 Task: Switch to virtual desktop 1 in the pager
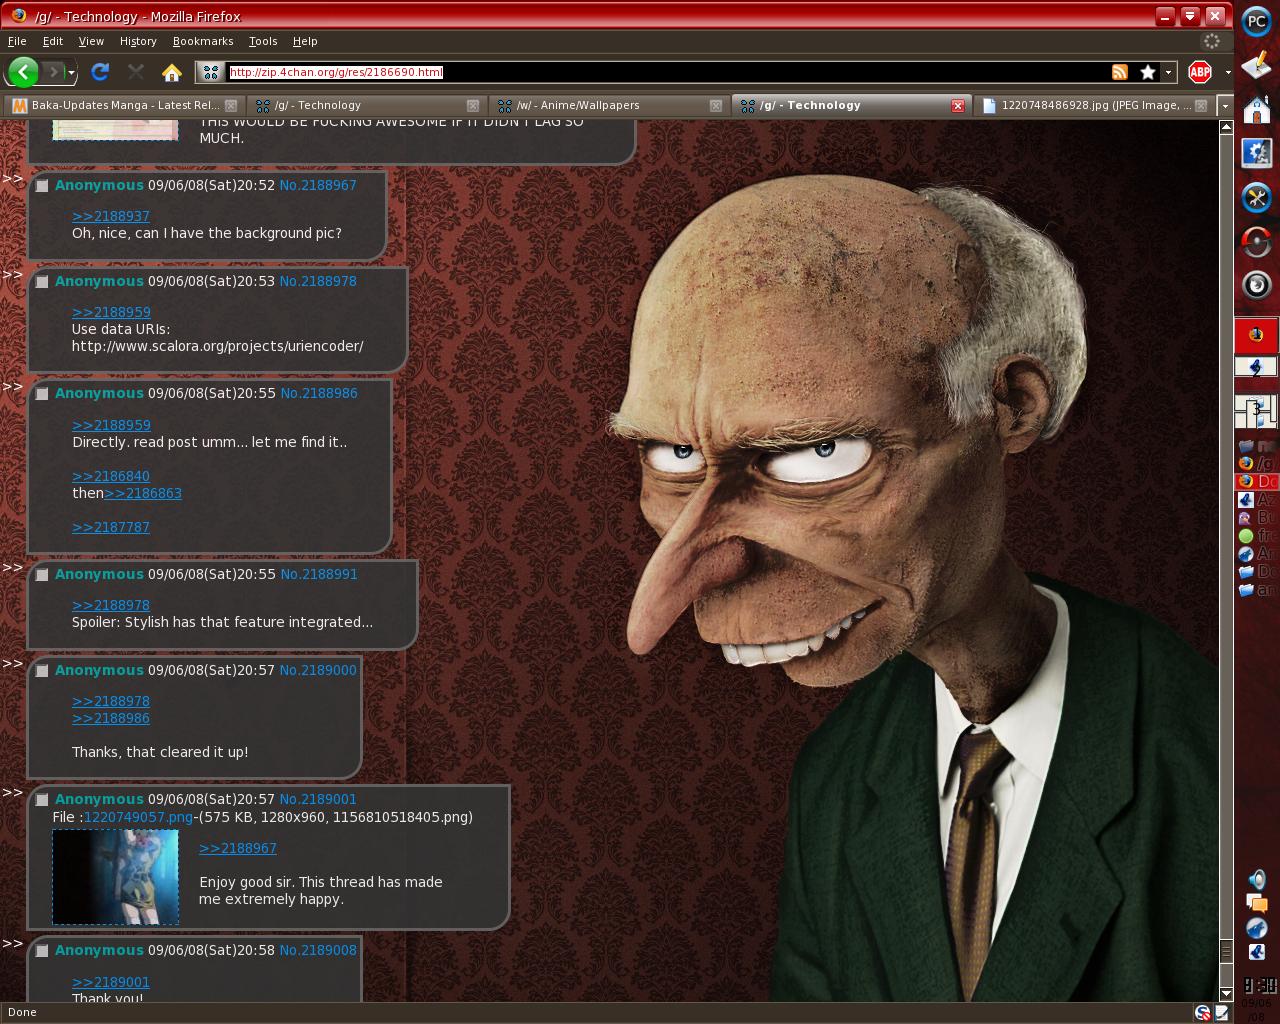coord(1256,335)
